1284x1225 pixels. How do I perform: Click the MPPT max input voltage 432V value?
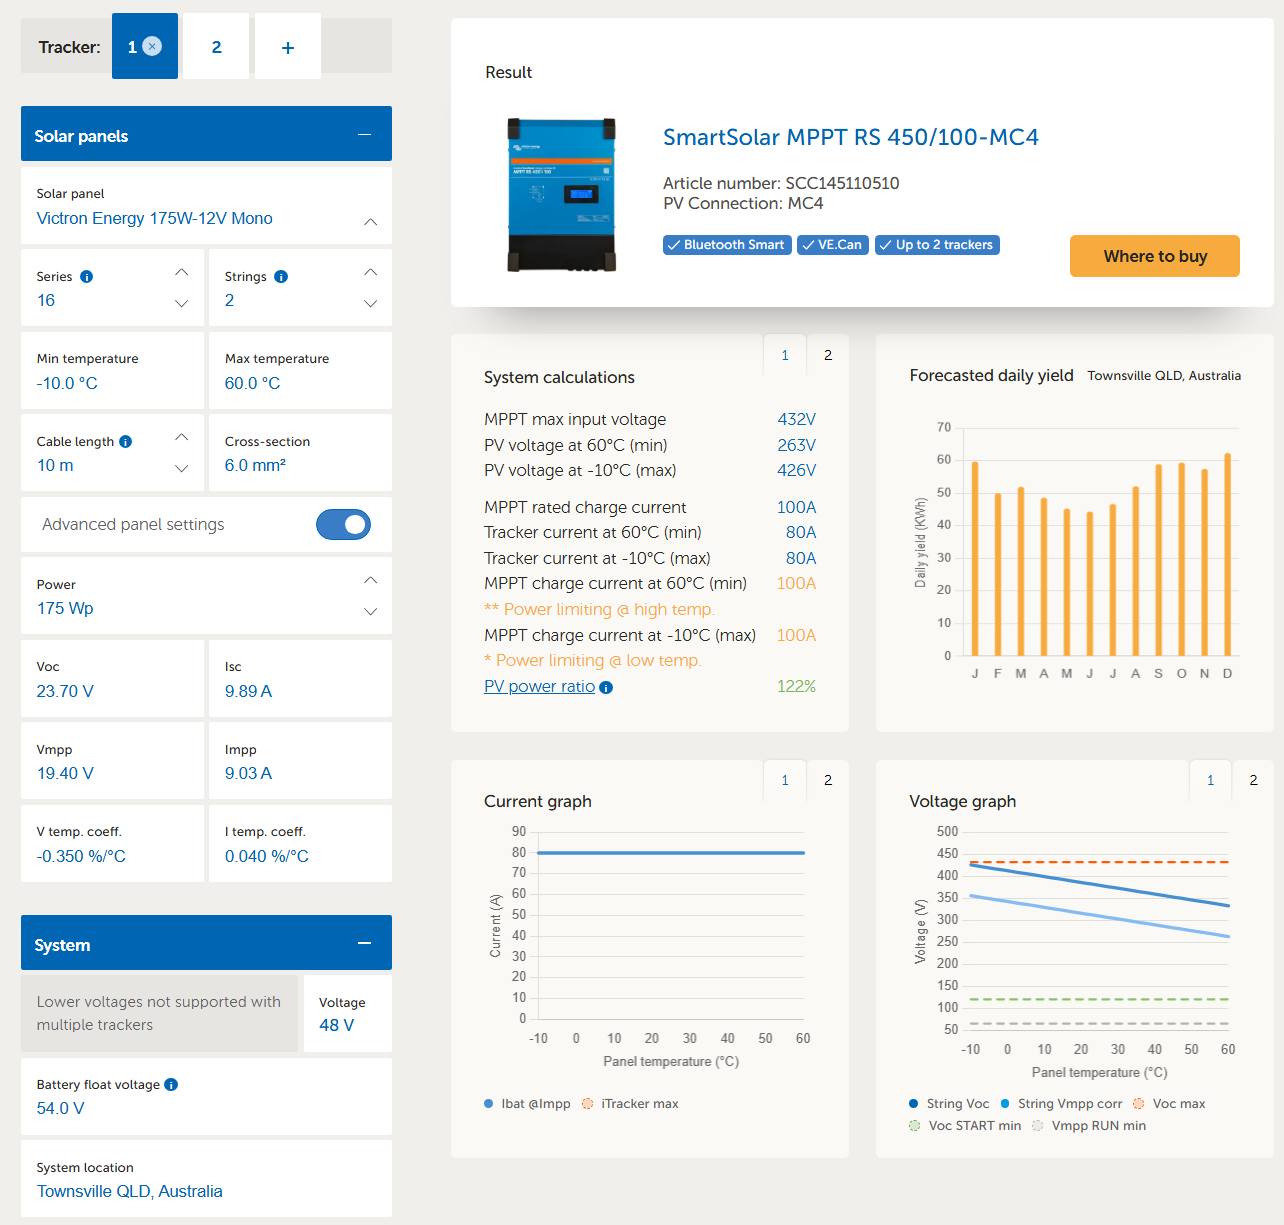797,420
